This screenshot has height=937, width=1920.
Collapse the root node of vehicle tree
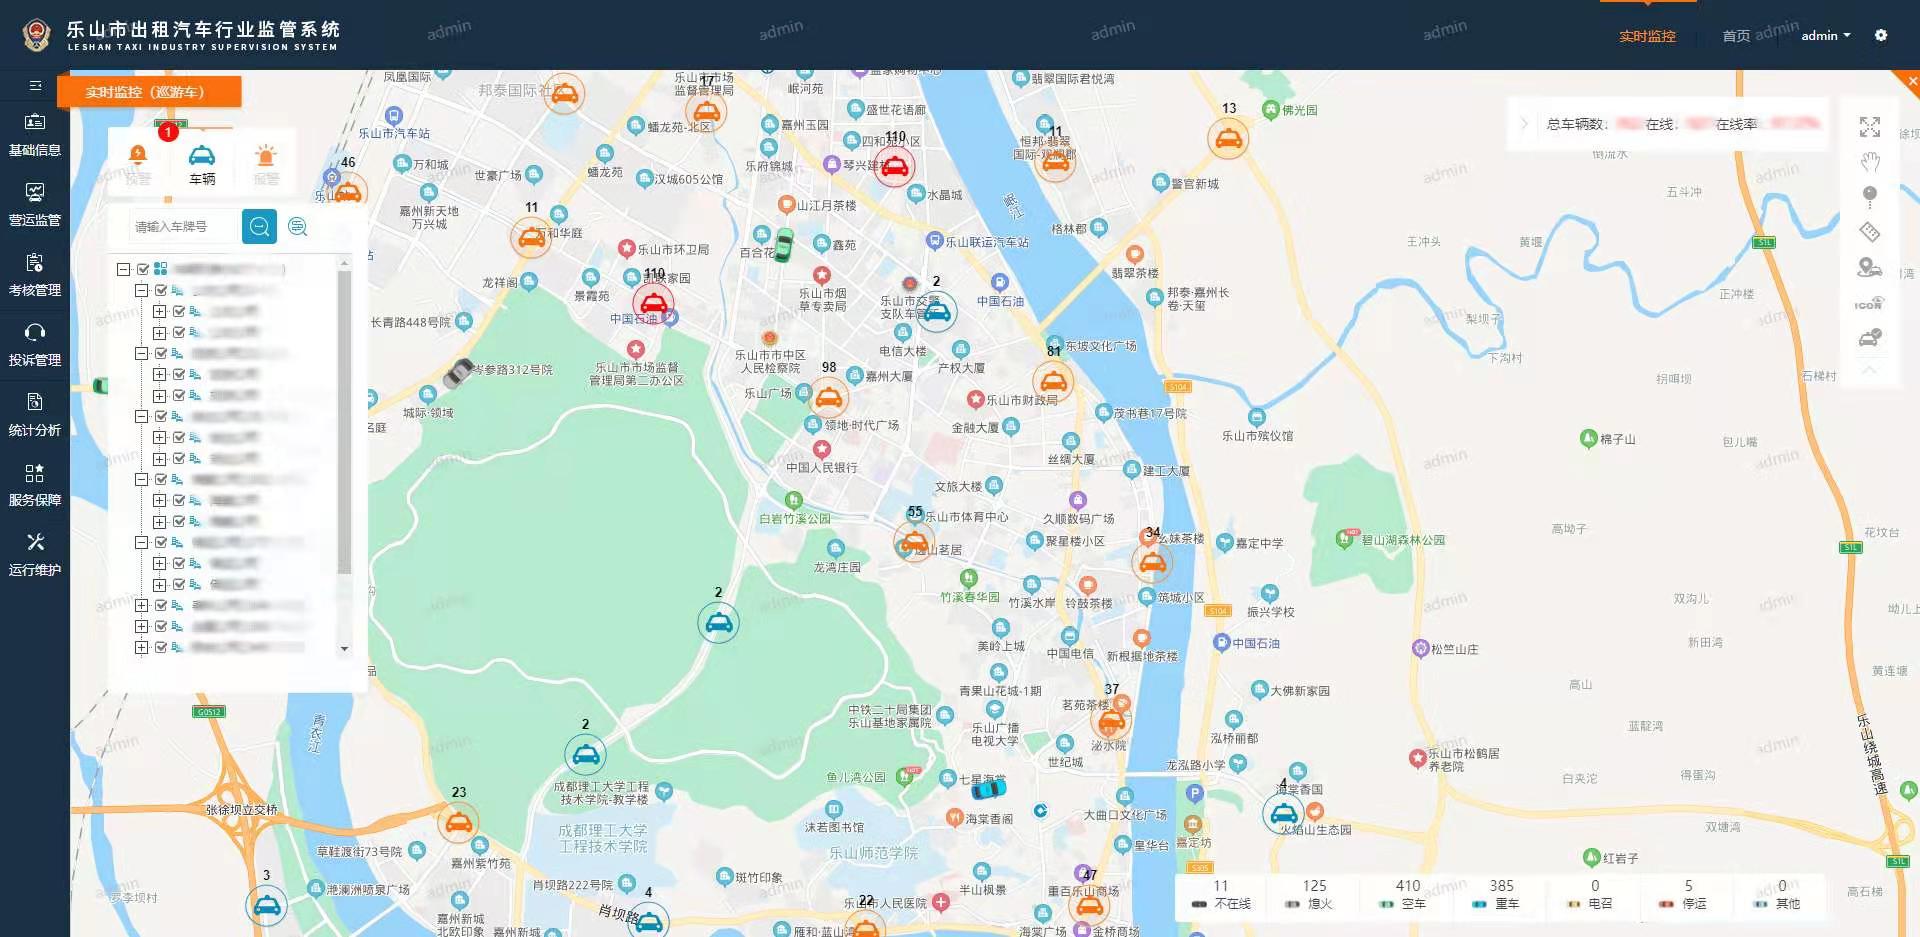tap(123, 269)
